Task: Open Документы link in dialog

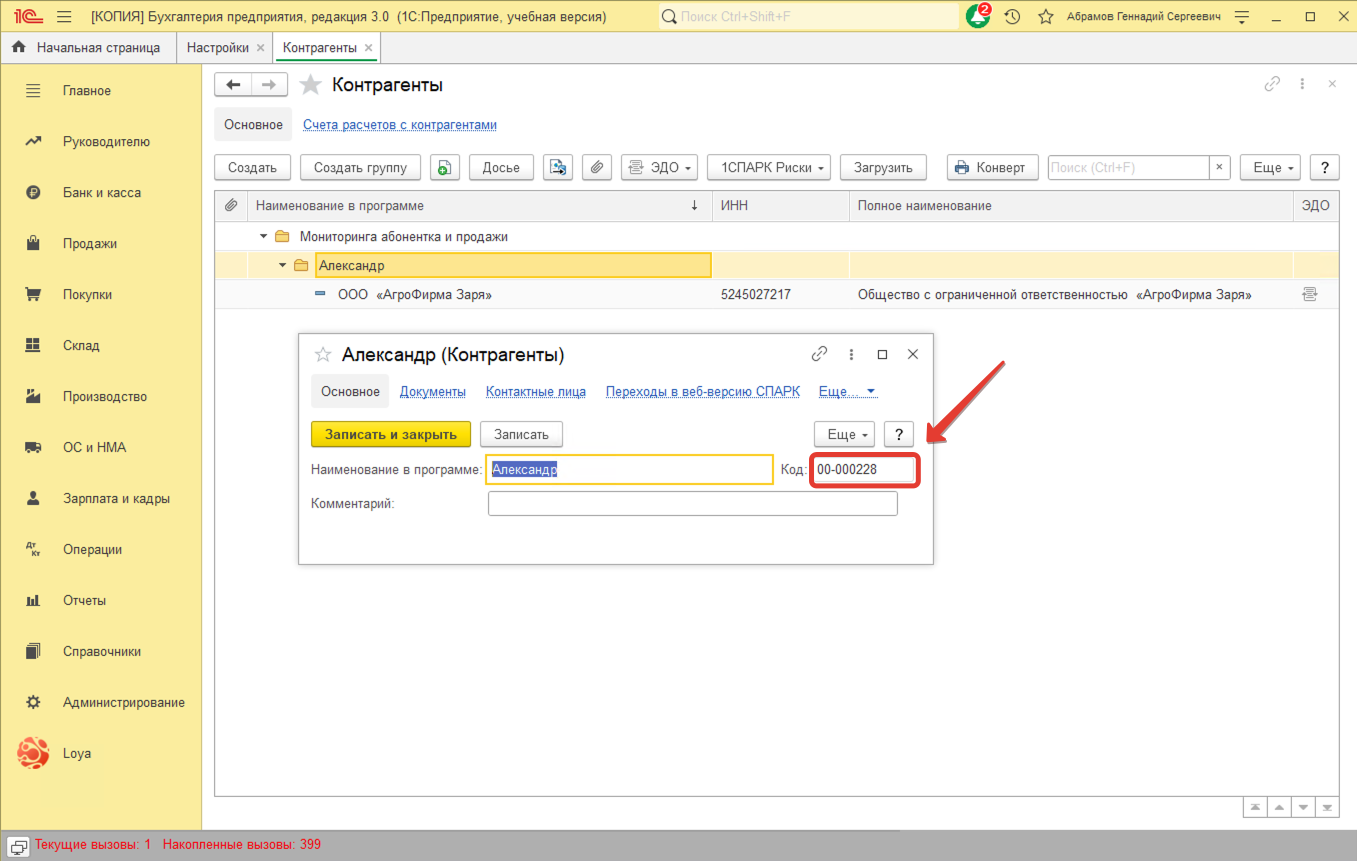Action: pyautogui.click(x=433, y=392)
